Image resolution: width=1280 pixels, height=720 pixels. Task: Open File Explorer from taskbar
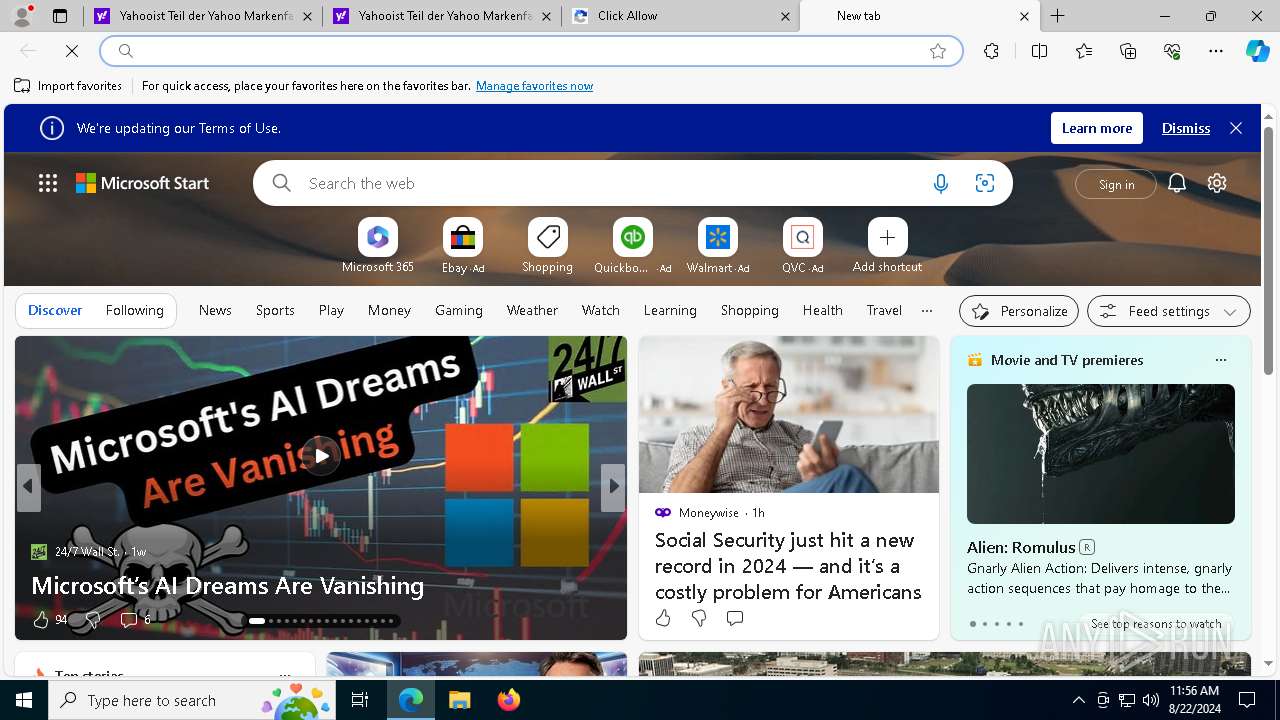[x=459, y=700]
